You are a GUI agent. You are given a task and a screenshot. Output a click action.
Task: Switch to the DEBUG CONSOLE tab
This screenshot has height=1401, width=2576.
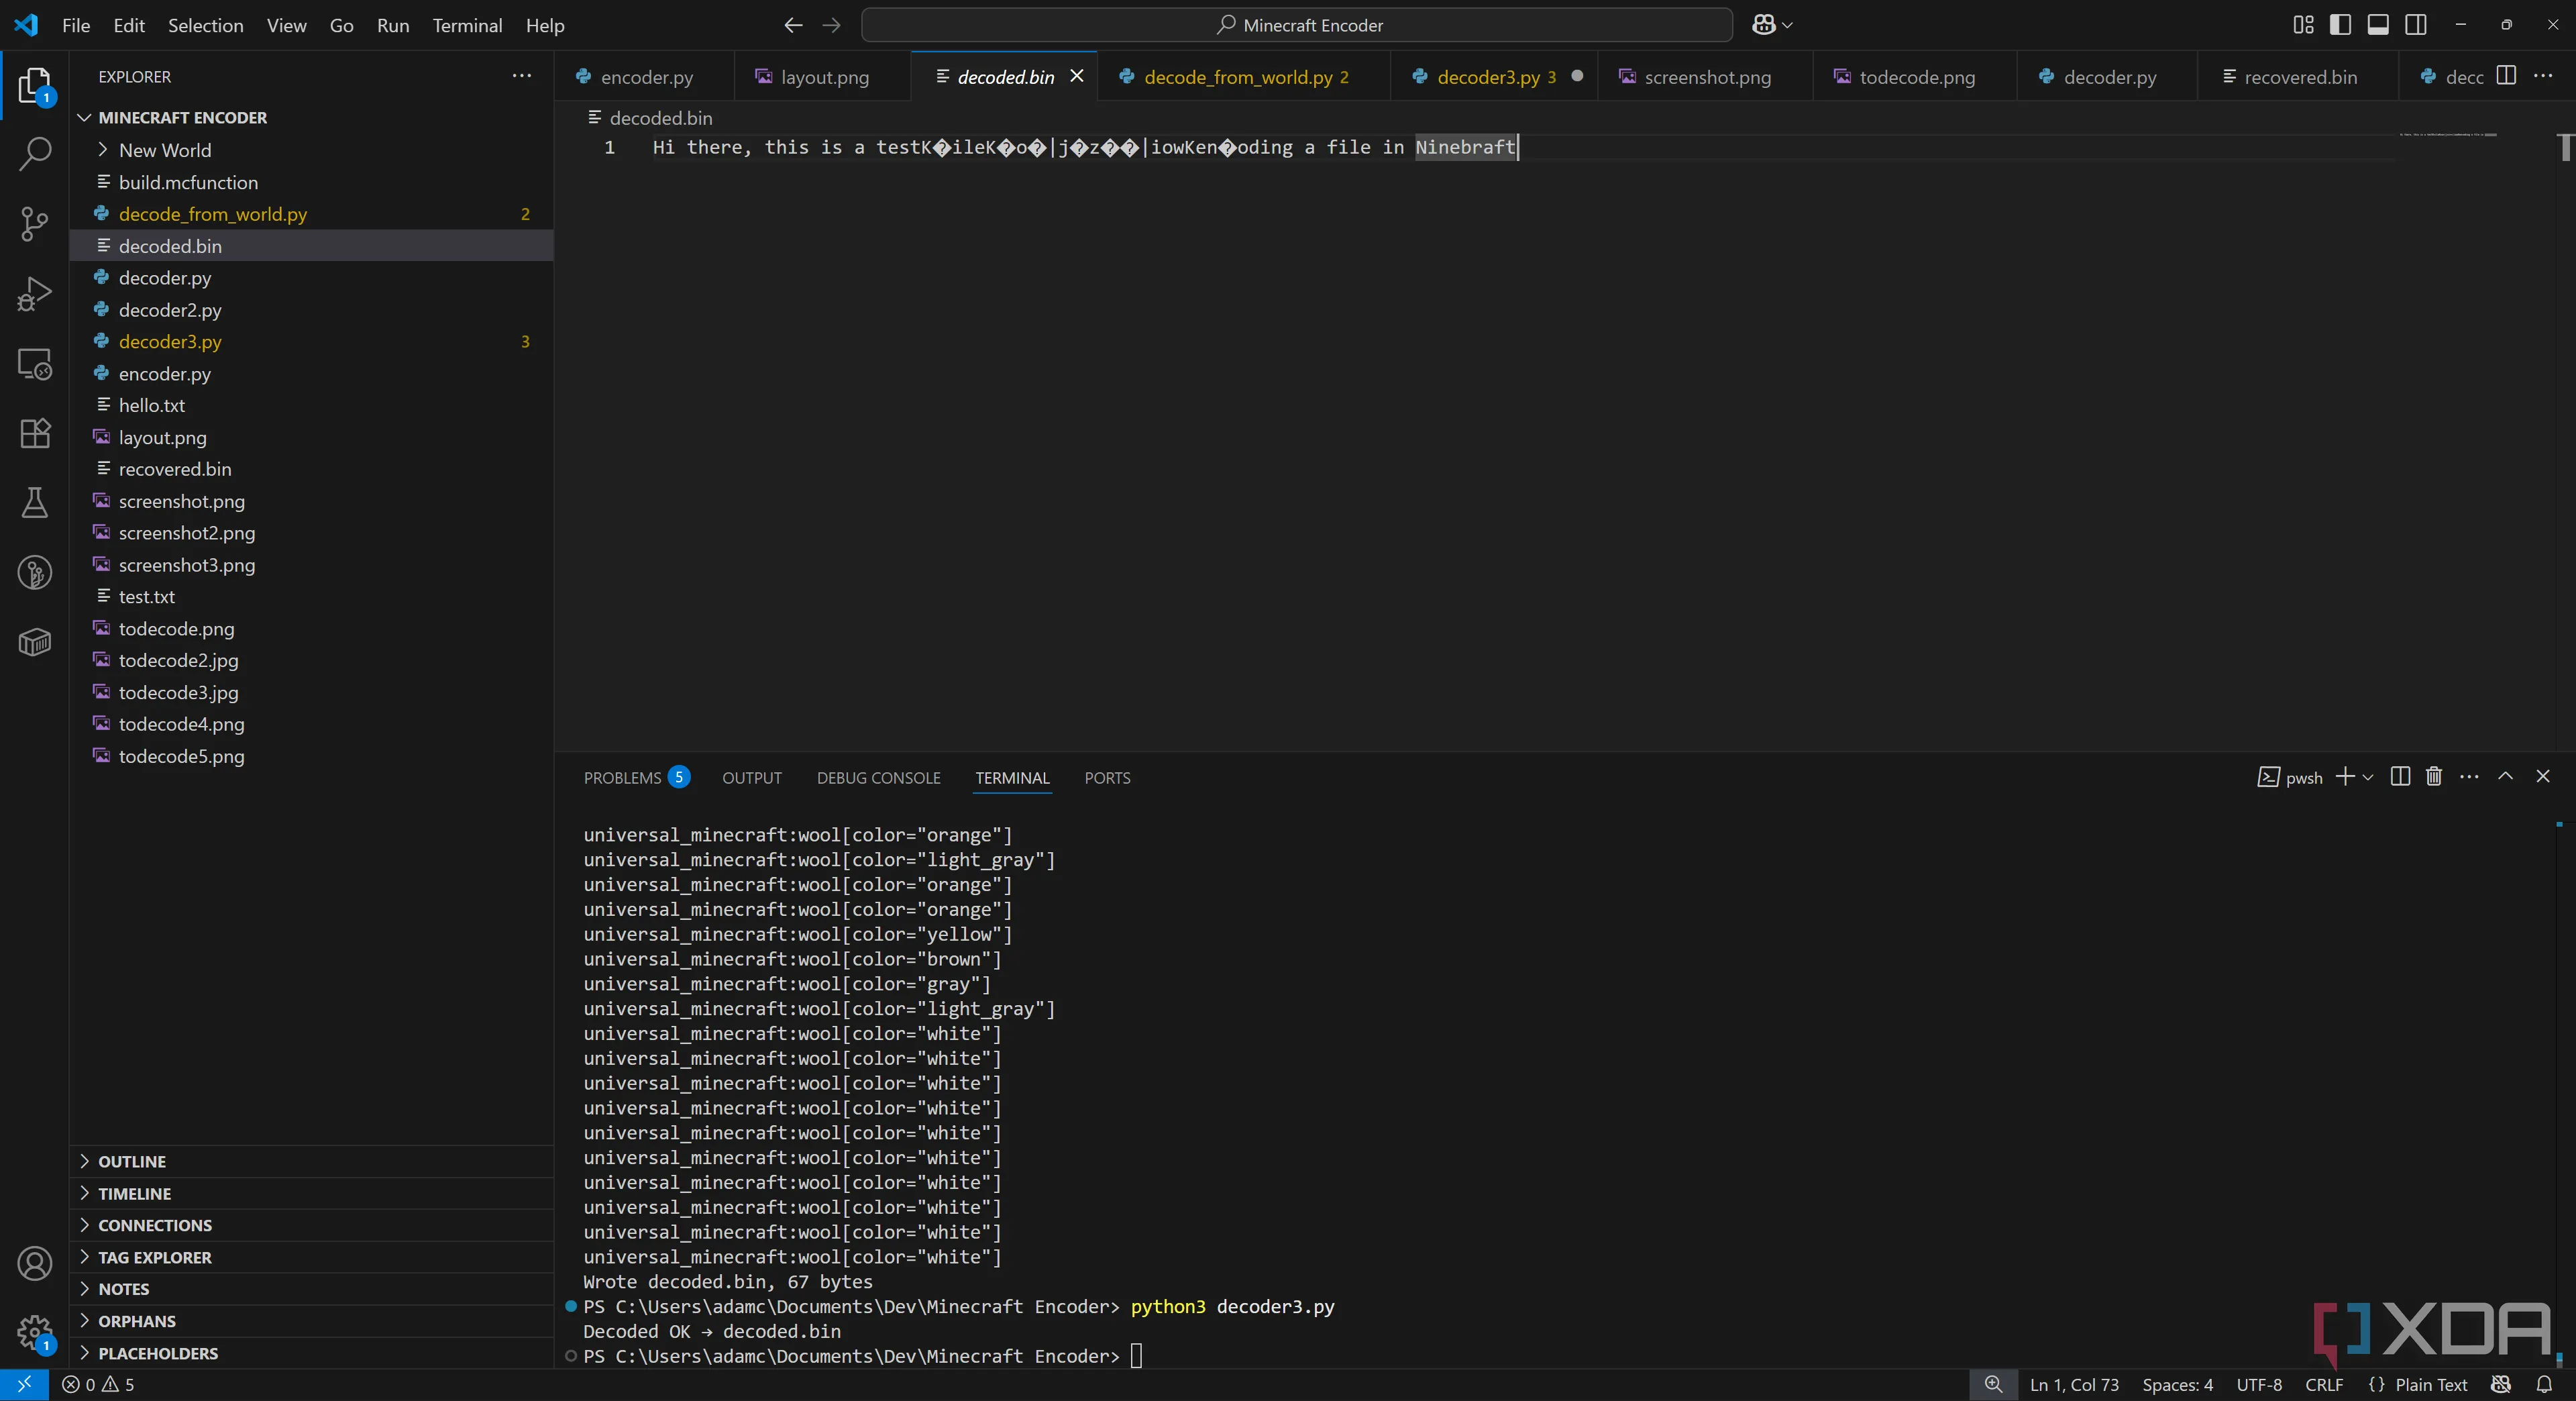[x=878, y=778]
